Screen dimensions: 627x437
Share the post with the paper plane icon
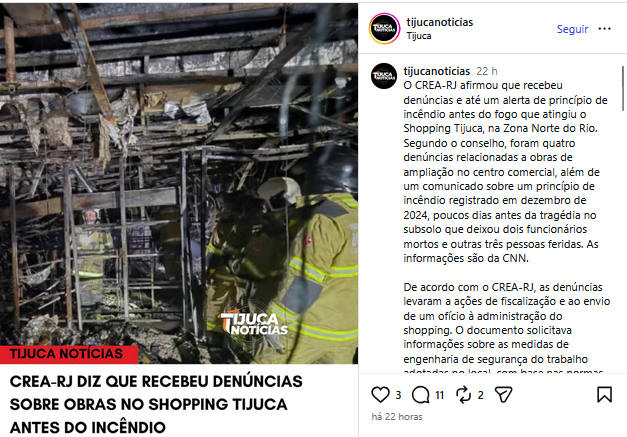coord(503,395)
